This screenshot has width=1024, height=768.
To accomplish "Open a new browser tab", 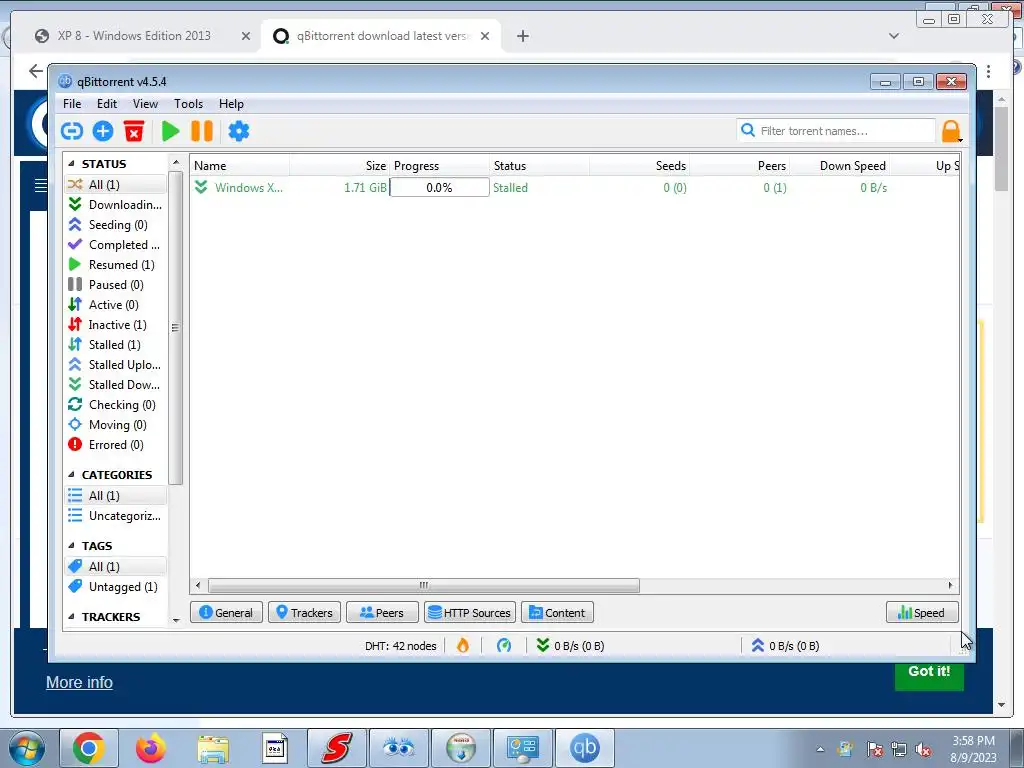I will [522, 36].
